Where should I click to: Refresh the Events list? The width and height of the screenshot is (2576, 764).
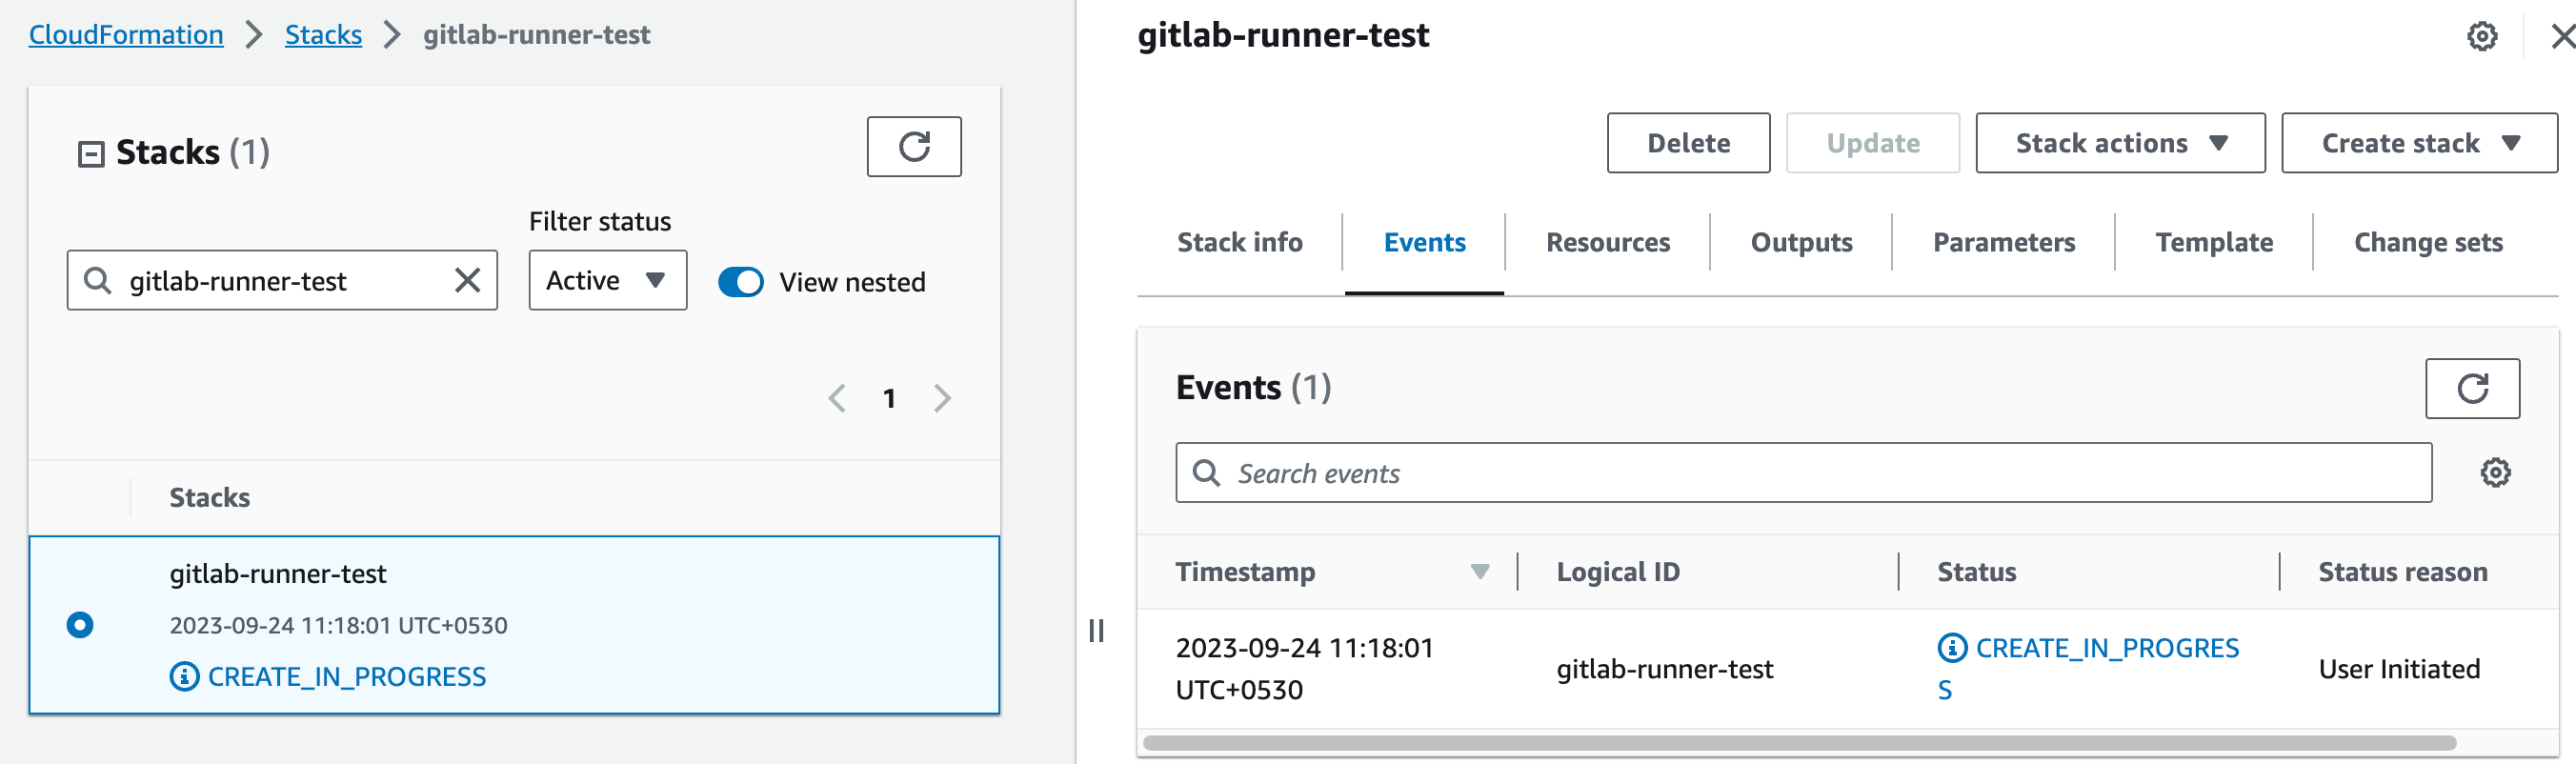pyautogui.click(x=2471, y=388)
